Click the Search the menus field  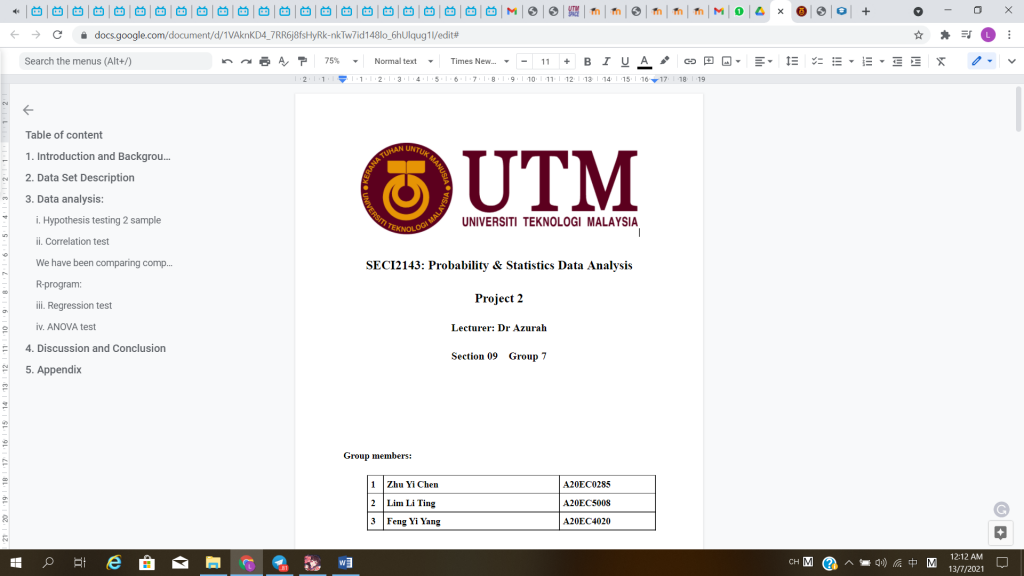pos(115,61)
